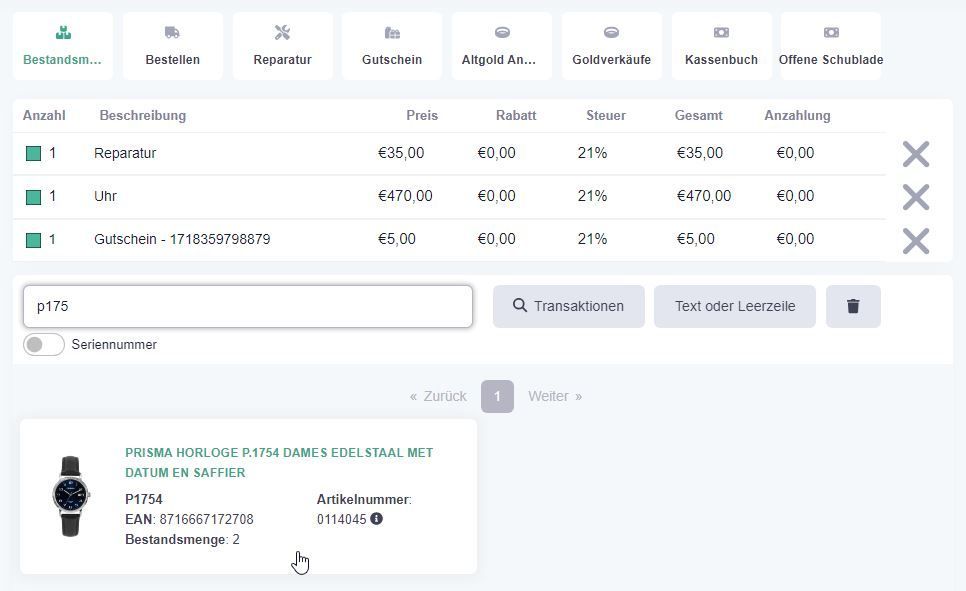Toggle the Seriennummer switch
Image resolution: width=966 pixels, height=591 pixels.
44,344
